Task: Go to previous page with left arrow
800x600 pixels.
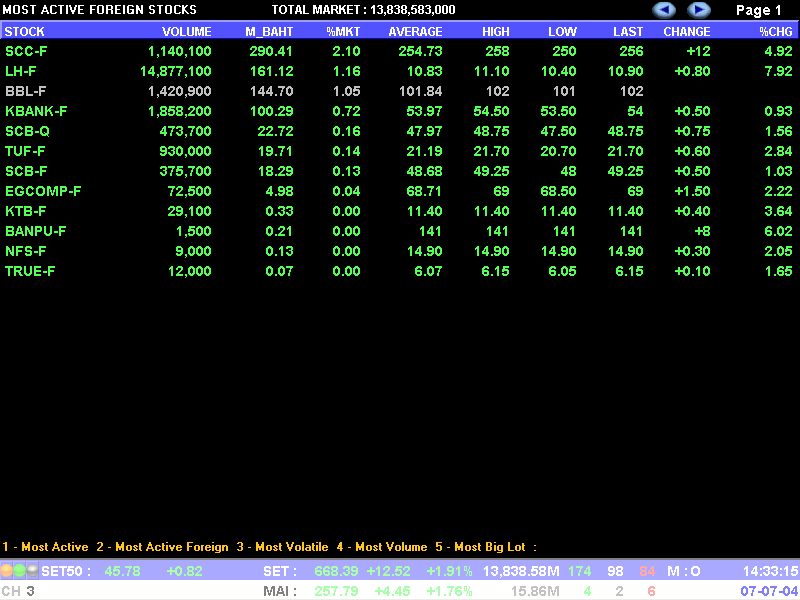Action: pyautogui.click(x=664, y=10)
